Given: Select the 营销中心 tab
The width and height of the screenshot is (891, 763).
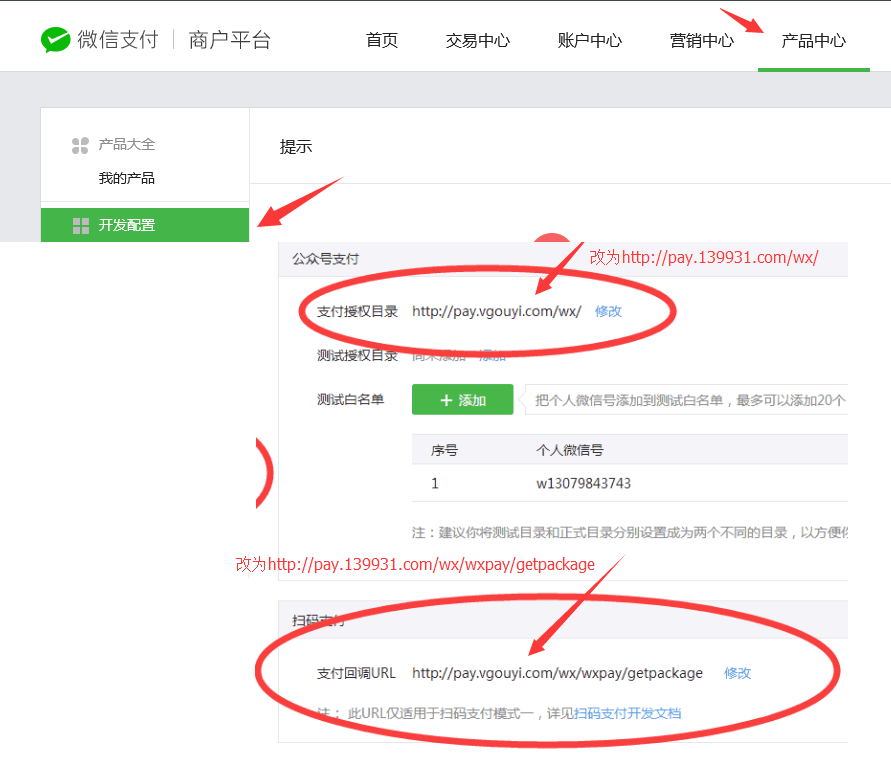Looking at the screenshot, I should tap(701, 41).
